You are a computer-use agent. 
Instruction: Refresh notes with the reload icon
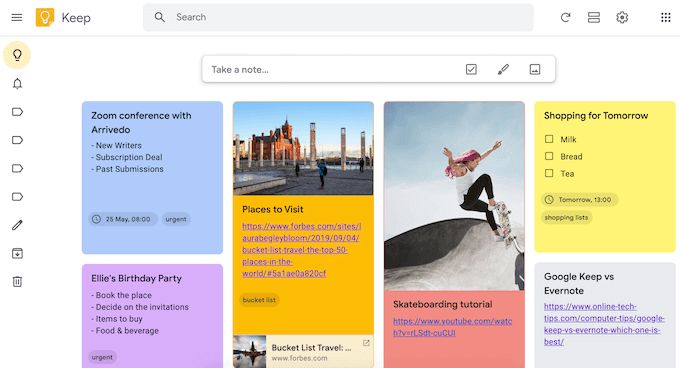(x=565, y=17)
